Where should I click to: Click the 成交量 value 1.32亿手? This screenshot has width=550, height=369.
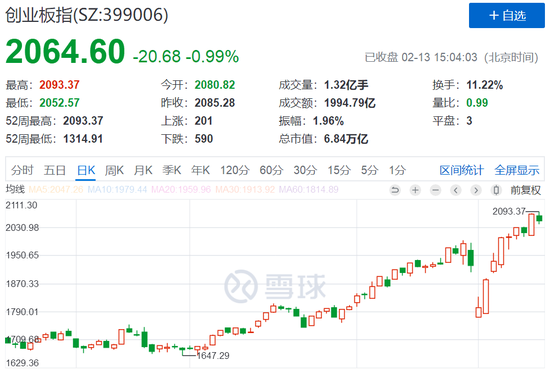click(x=346, y=85)
